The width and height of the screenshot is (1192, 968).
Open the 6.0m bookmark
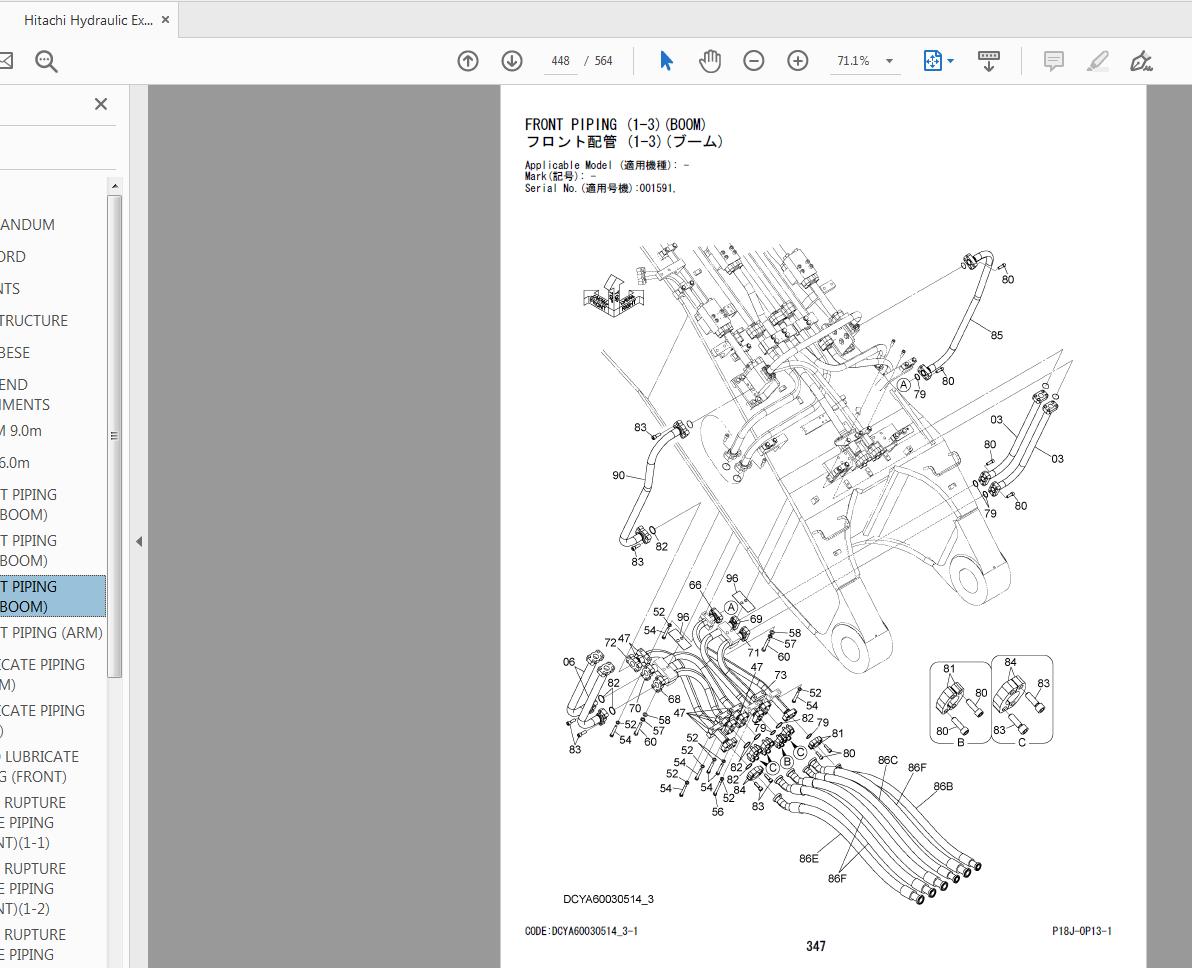coord(15,463)
